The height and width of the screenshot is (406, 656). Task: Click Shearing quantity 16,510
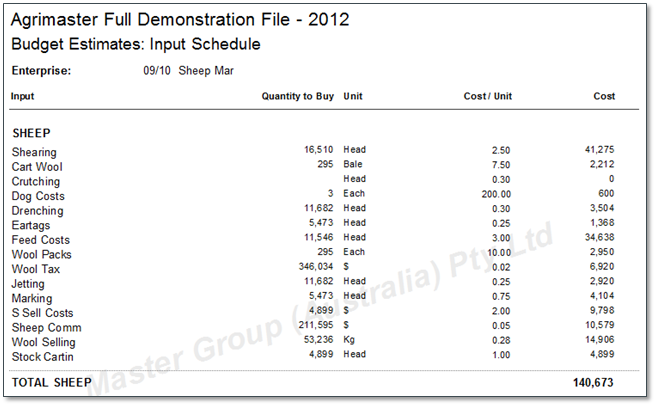click(318, 150)
